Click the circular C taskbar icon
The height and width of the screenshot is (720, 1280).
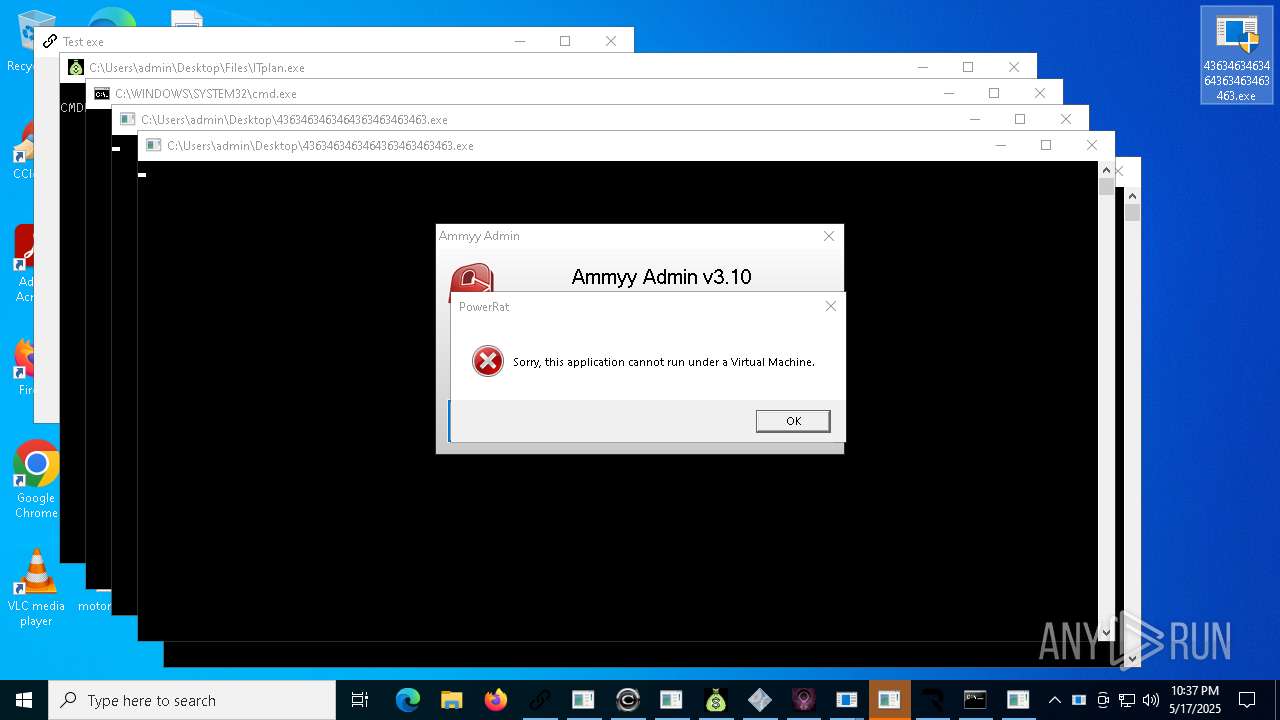(x=627, y=700)
